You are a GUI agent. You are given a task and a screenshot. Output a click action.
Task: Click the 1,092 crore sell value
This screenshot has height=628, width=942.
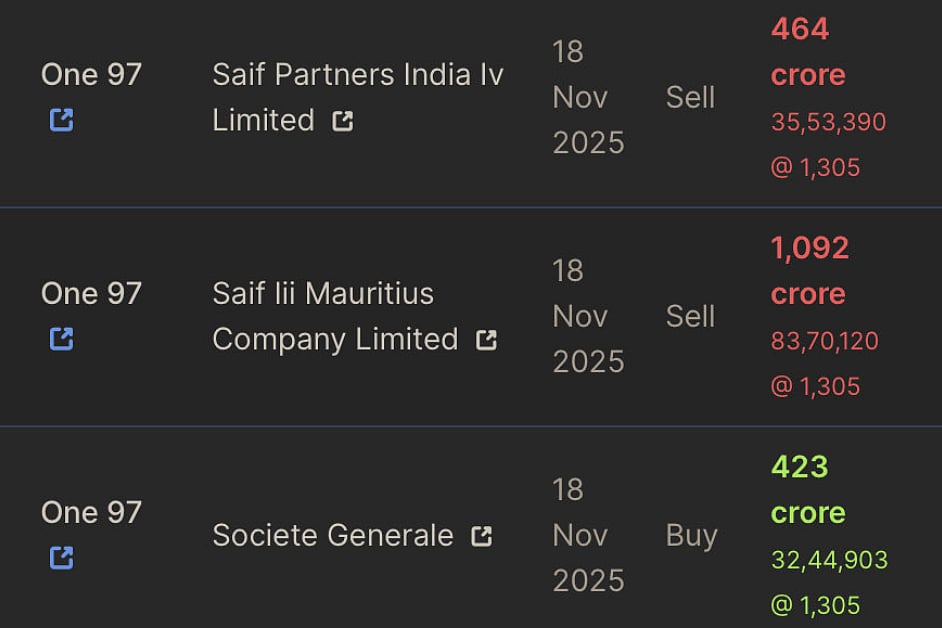[809, 271]
